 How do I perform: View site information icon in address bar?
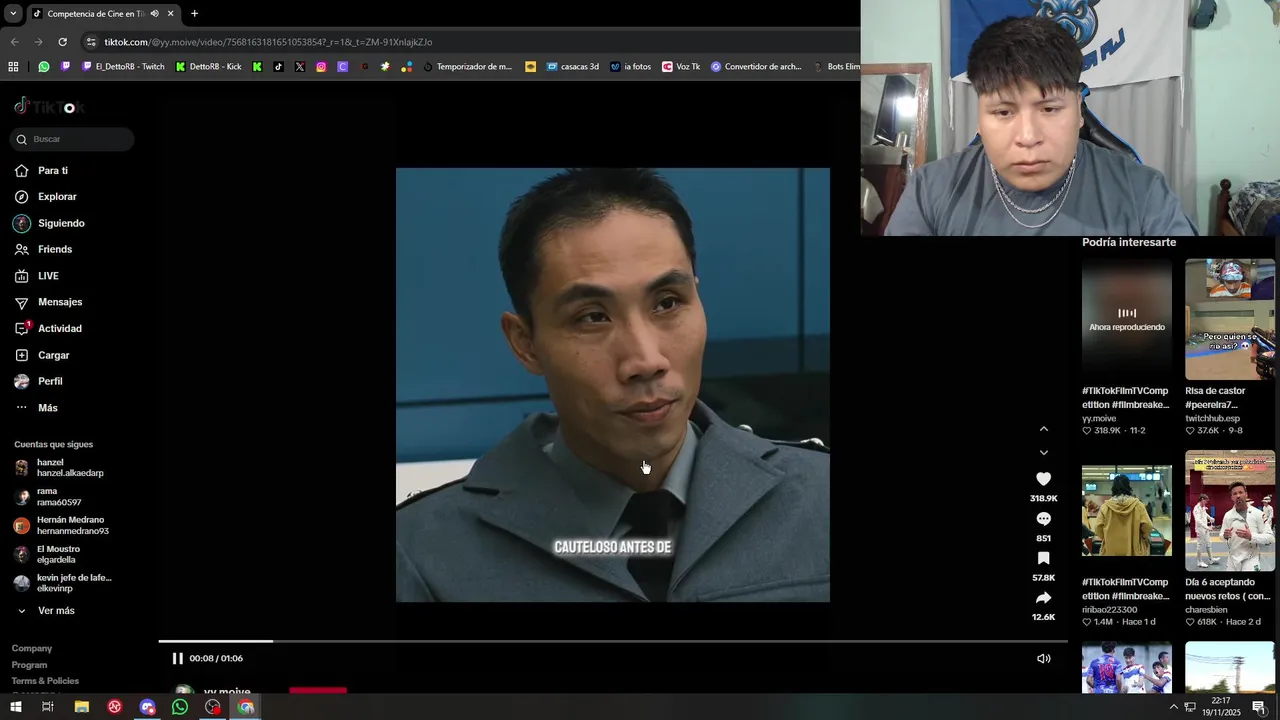pos(91,42)
